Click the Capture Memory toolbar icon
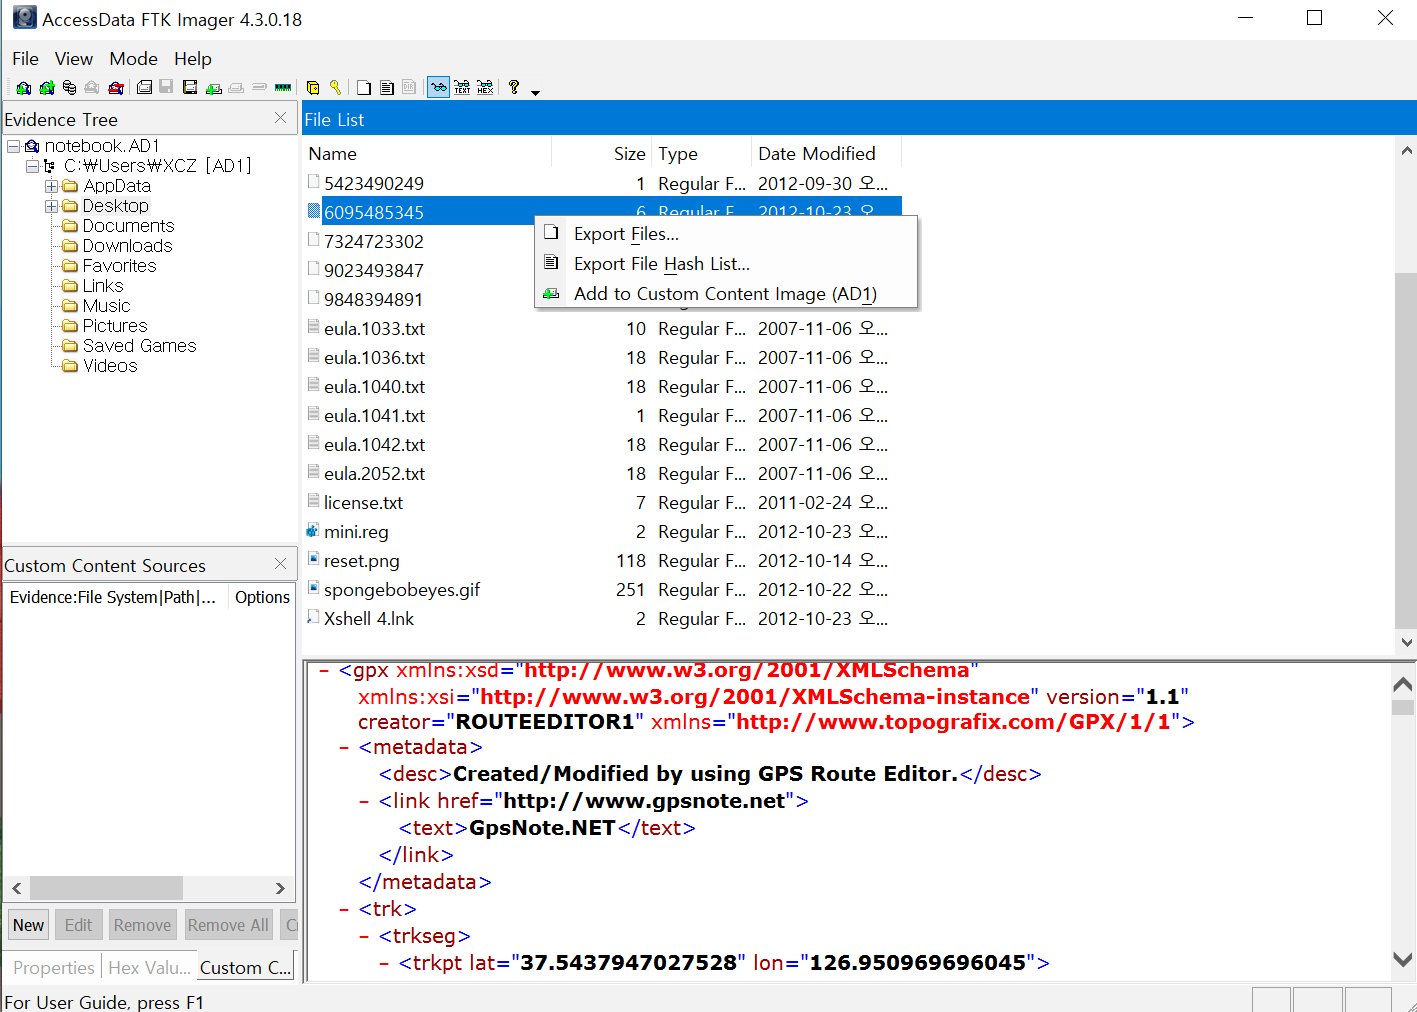The height and width of the screenshot is (1012, 1417). (x=283, y=88)
